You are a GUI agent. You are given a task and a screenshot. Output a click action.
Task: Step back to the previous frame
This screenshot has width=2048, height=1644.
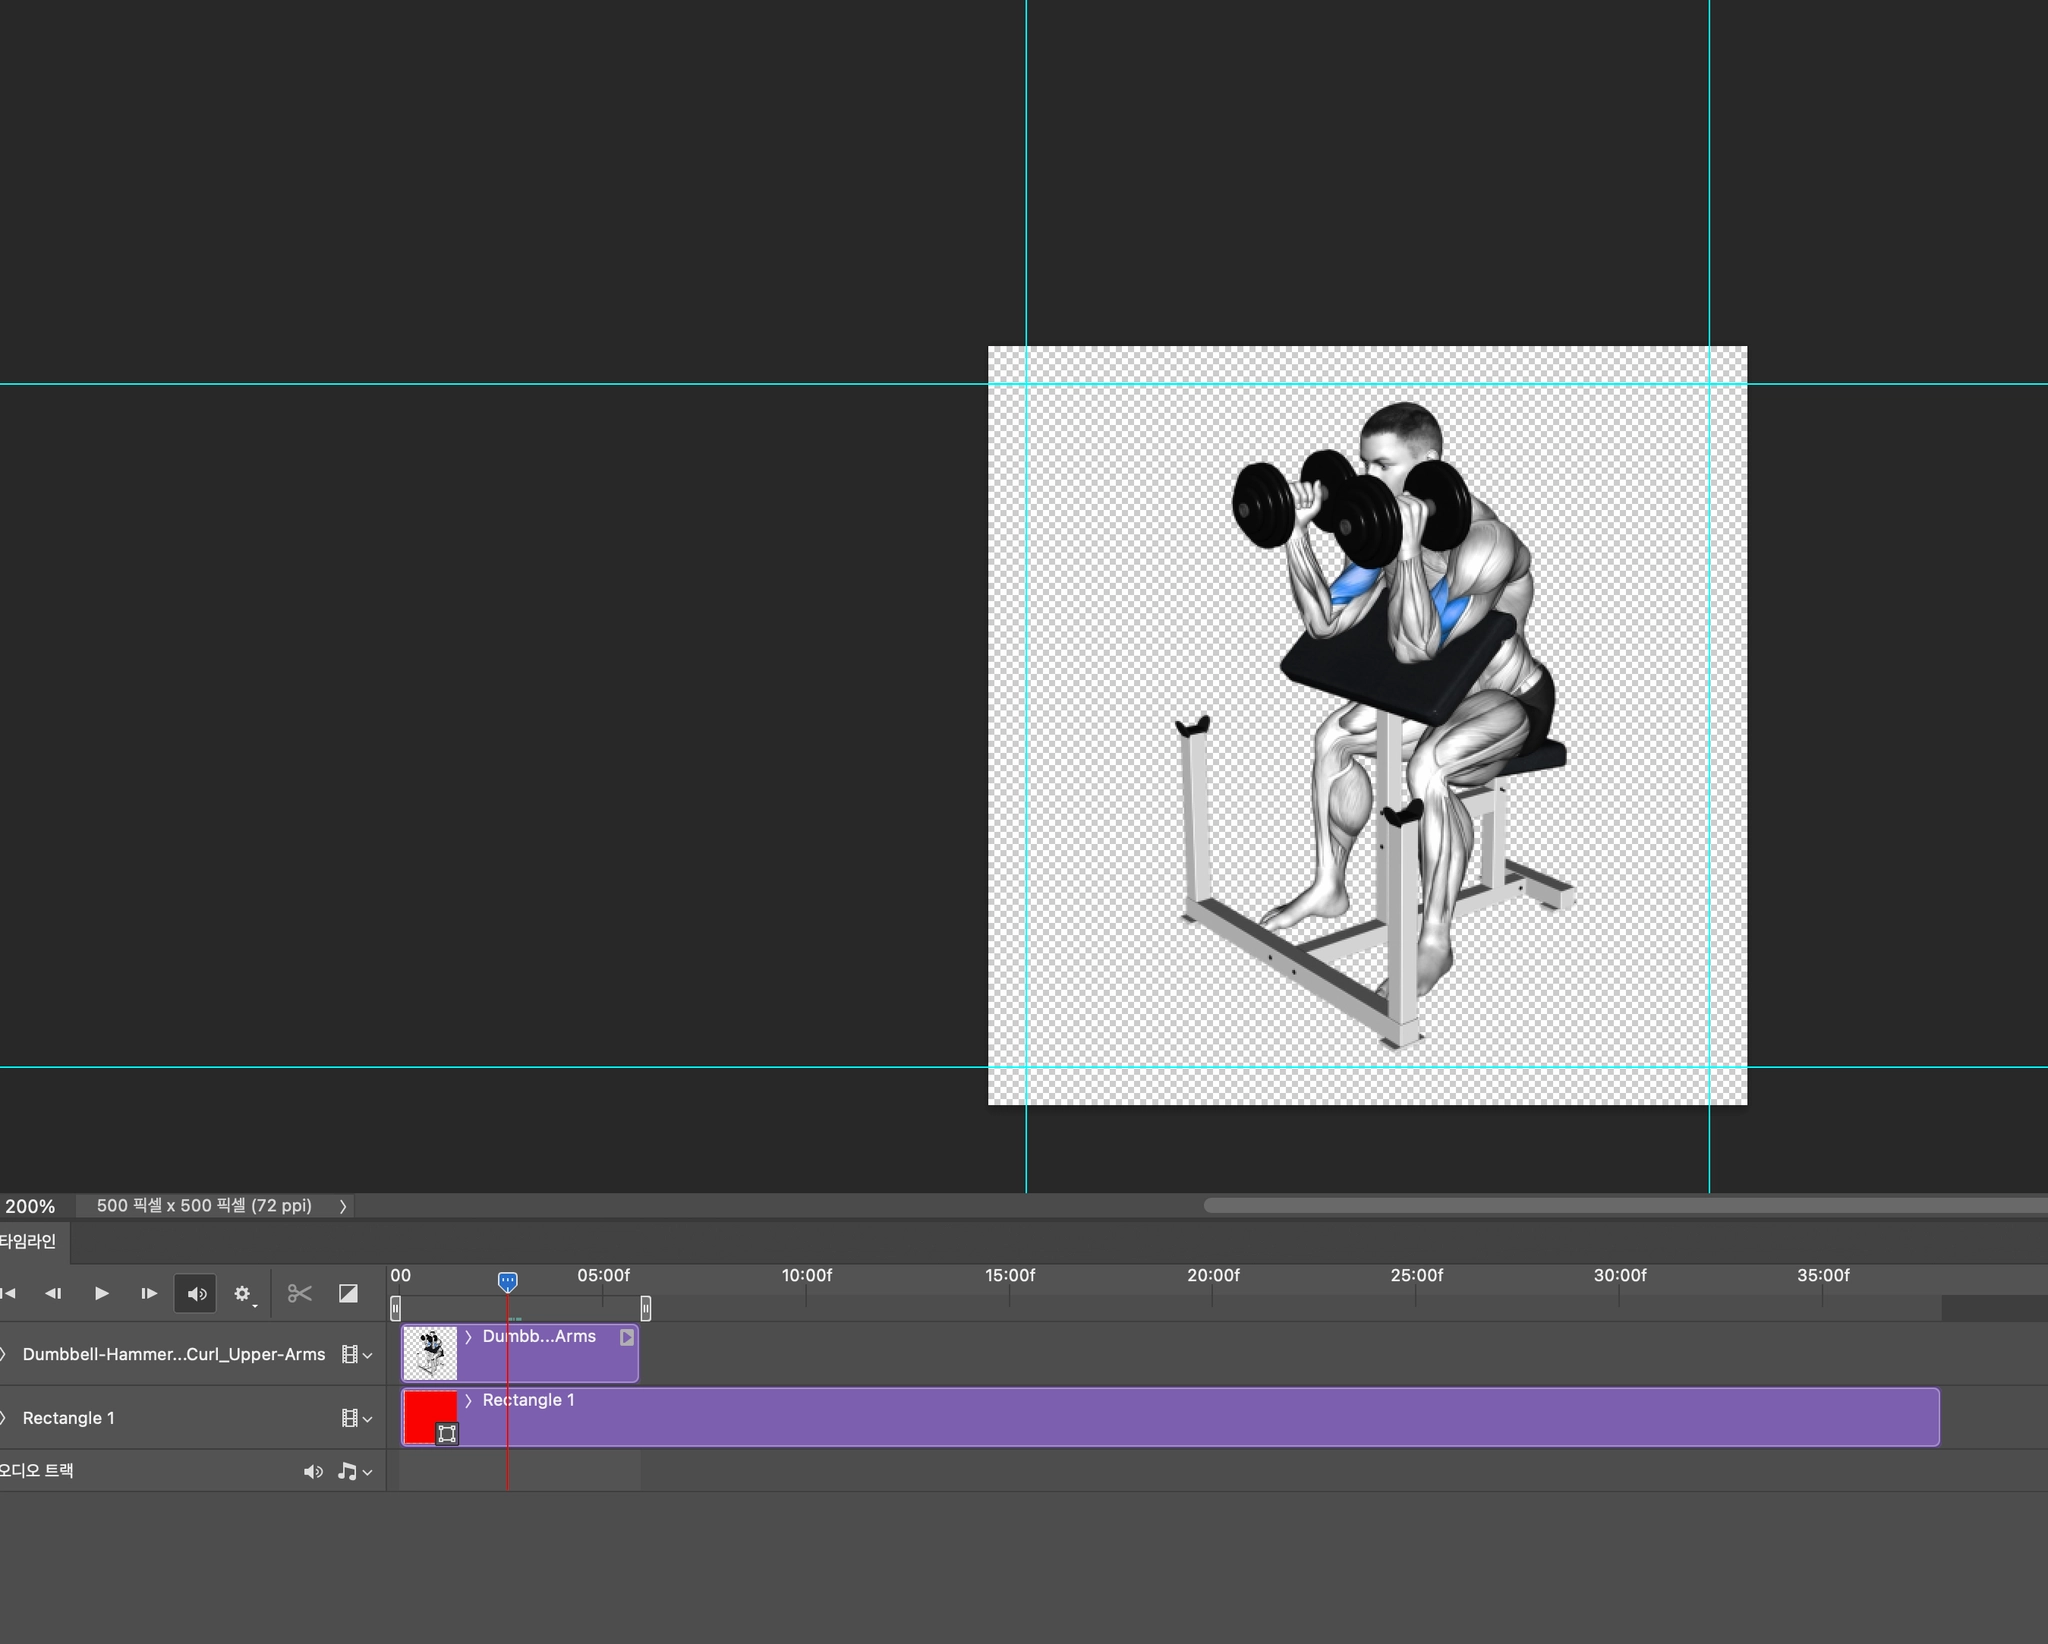53,1293
